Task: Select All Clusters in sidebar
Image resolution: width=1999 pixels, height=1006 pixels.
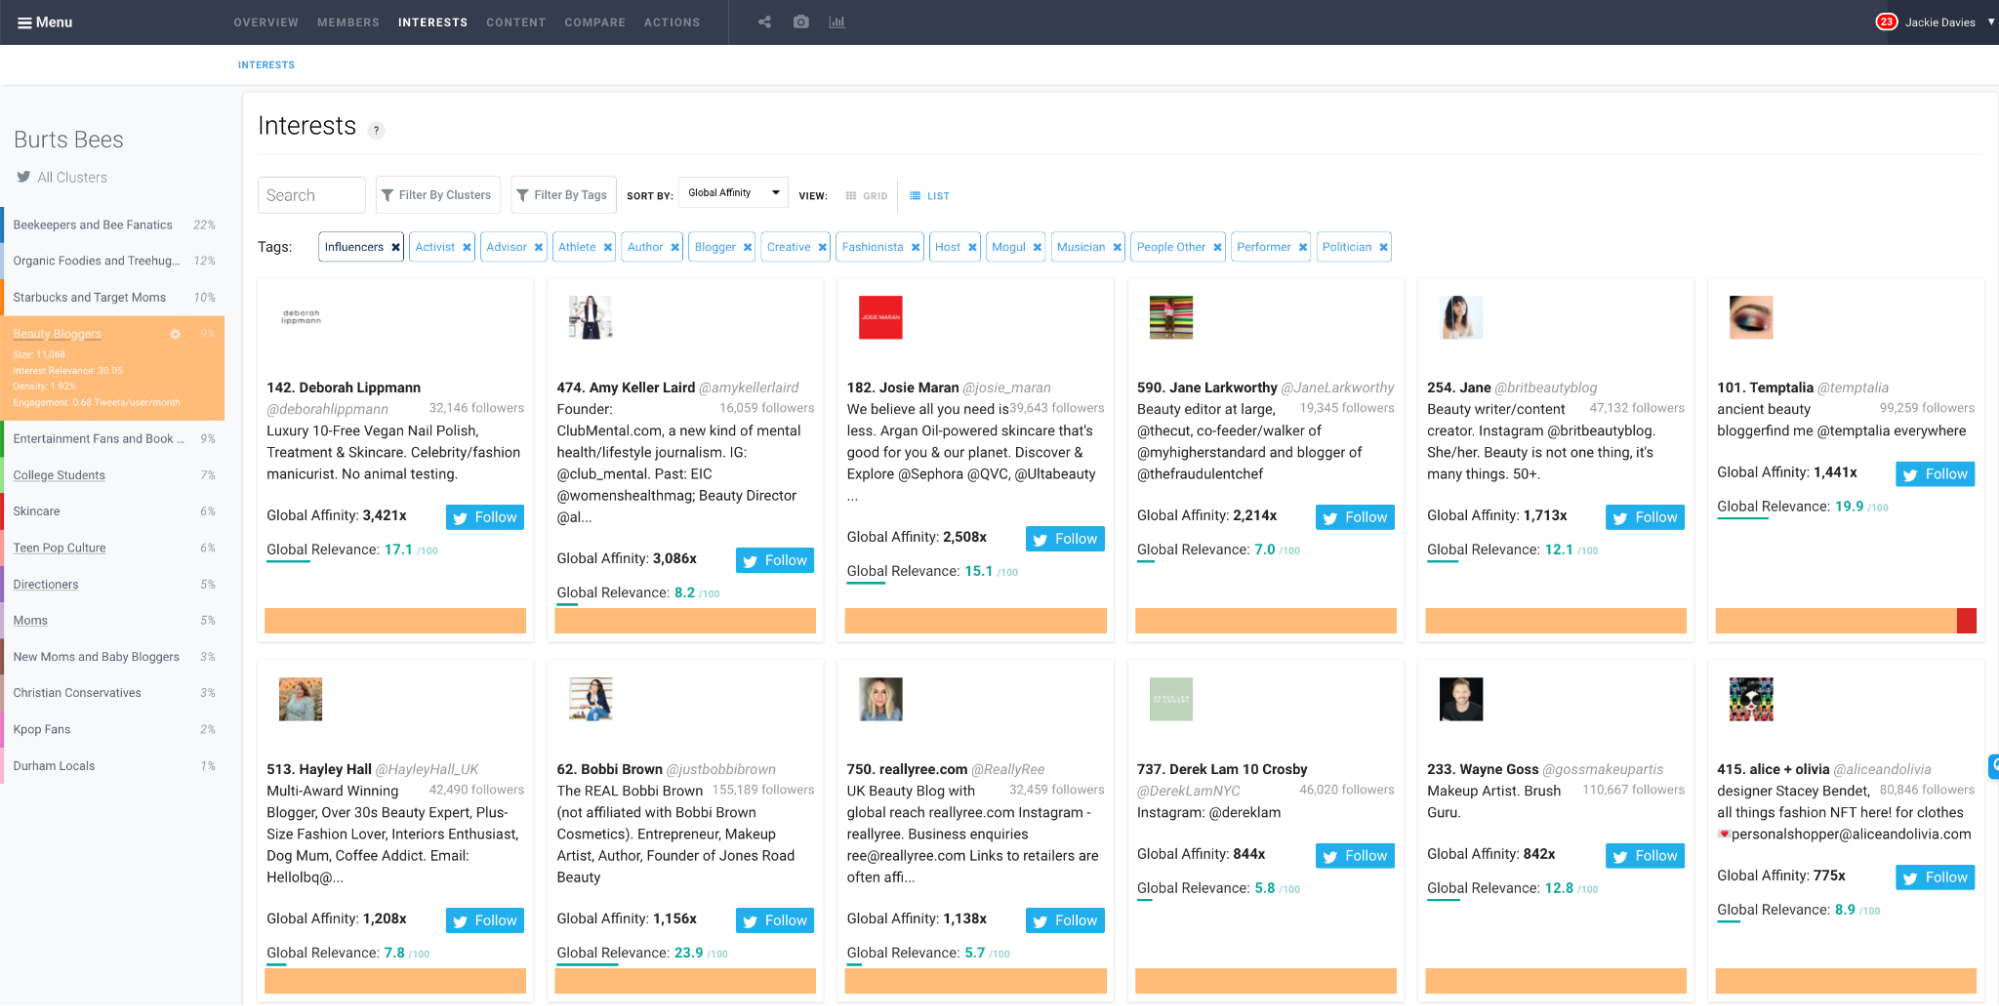Action: (62, 177)
